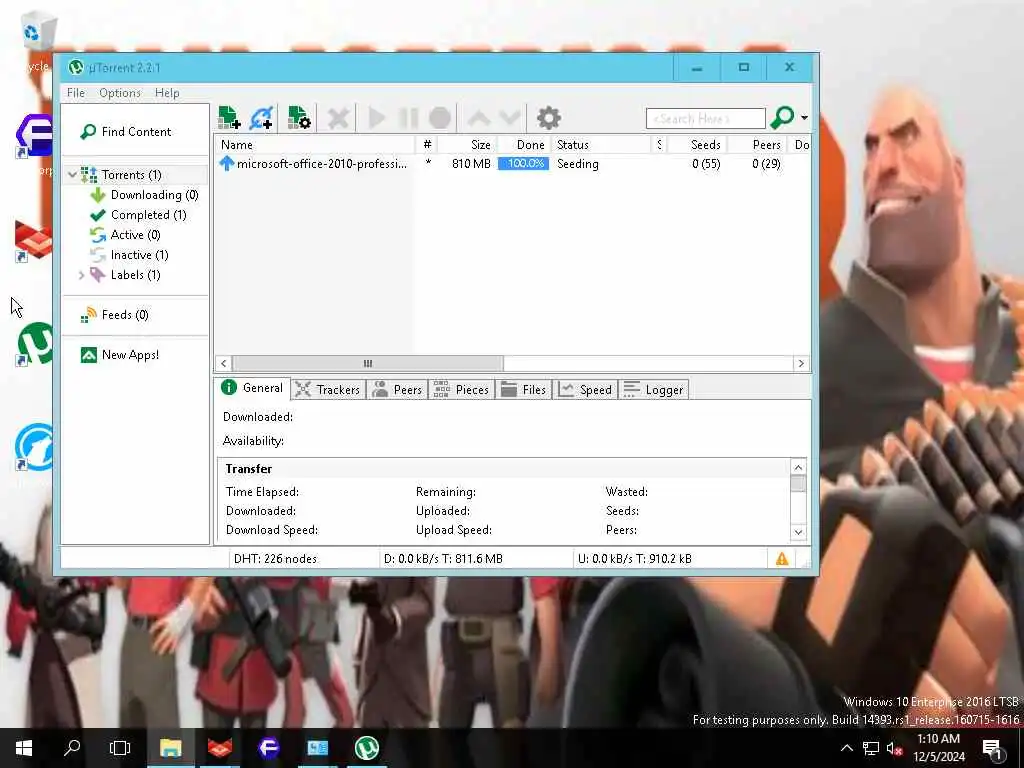This screenshot has width=1024, height=768.
Task: Click the Remove torrent X icon
Action: pyautogui.click(x=338, y=118)
